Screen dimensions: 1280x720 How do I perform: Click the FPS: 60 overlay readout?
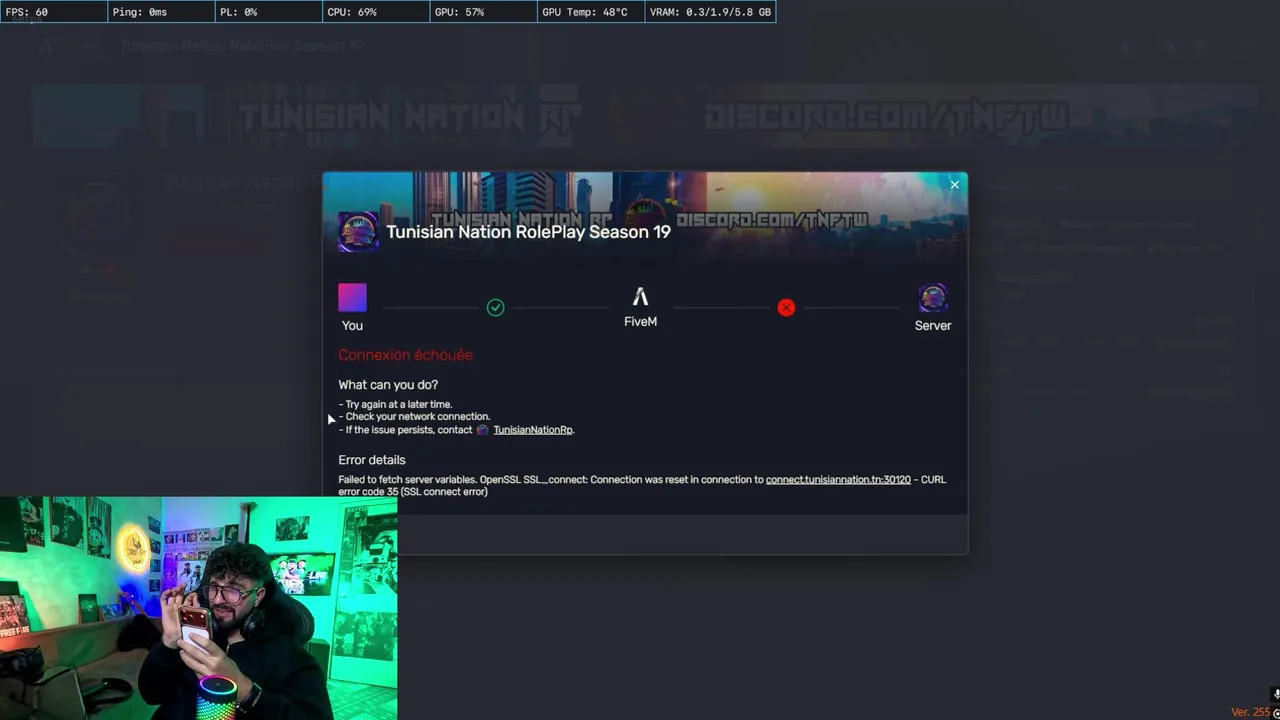[54, 12]
